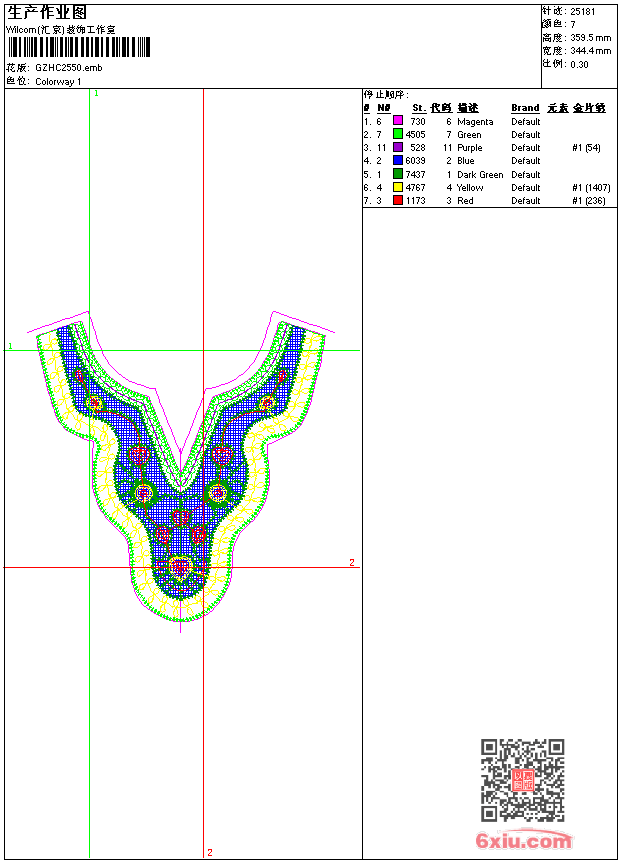Screen dimensions: 620x860
Task: Click the QR code image
Action: click(x=522, y=780)
